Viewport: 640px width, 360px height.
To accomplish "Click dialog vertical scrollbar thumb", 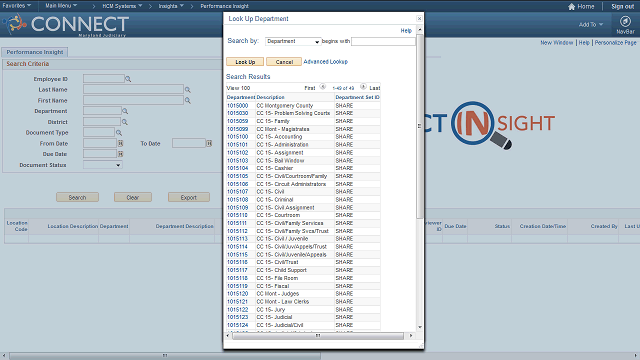I will click(420, 126).
